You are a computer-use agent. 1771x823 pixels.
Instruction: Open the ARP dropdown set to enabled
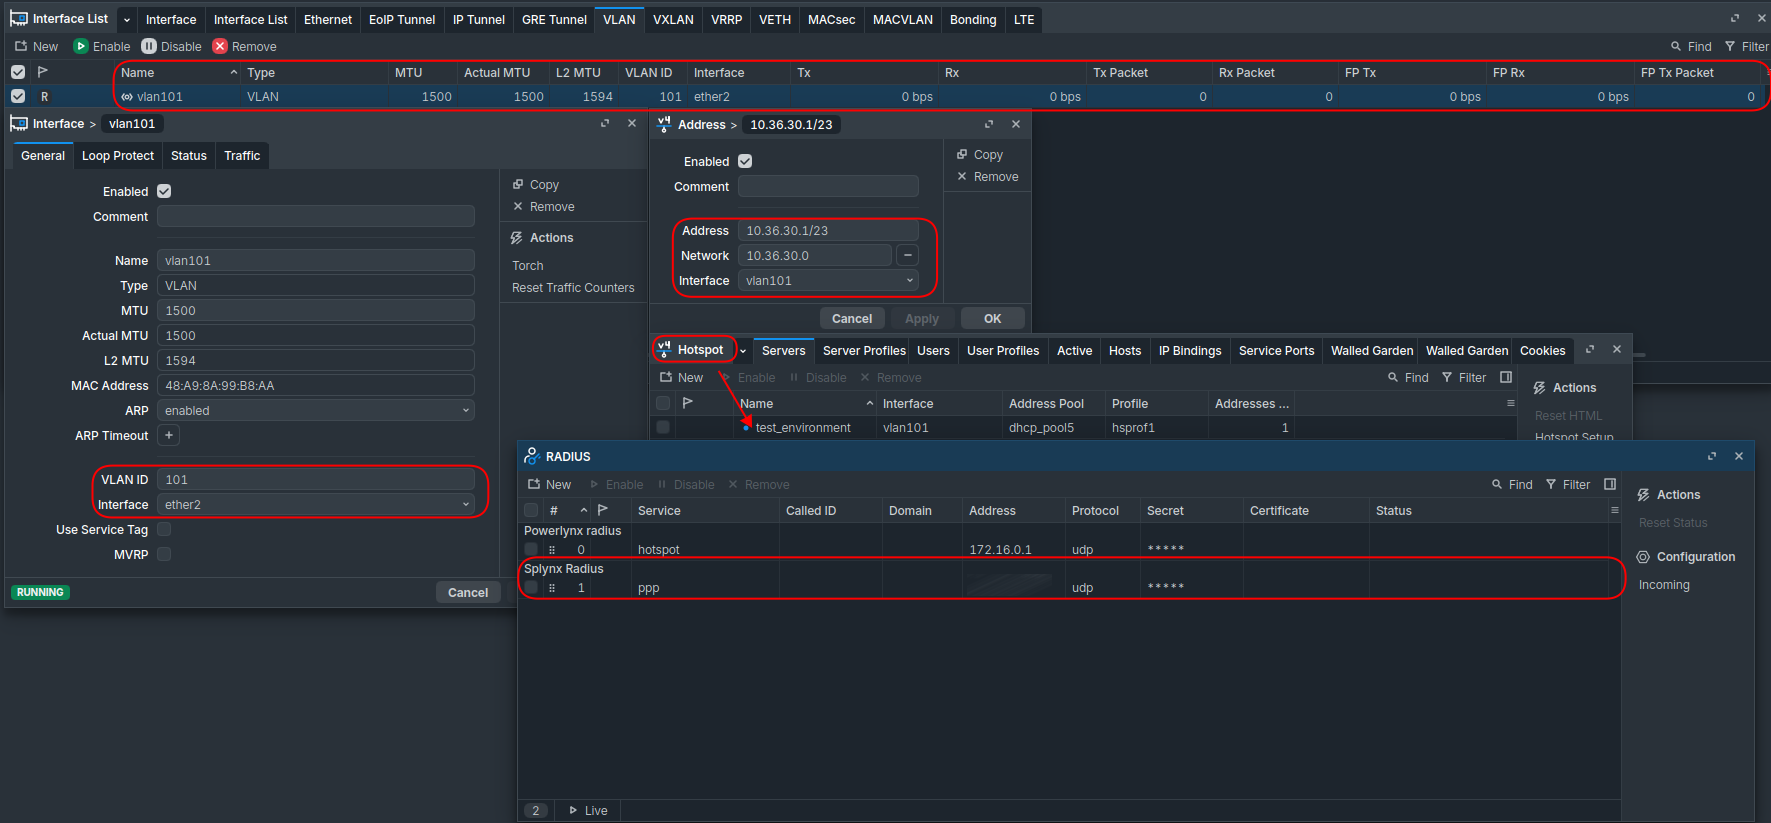pos(315,411)
